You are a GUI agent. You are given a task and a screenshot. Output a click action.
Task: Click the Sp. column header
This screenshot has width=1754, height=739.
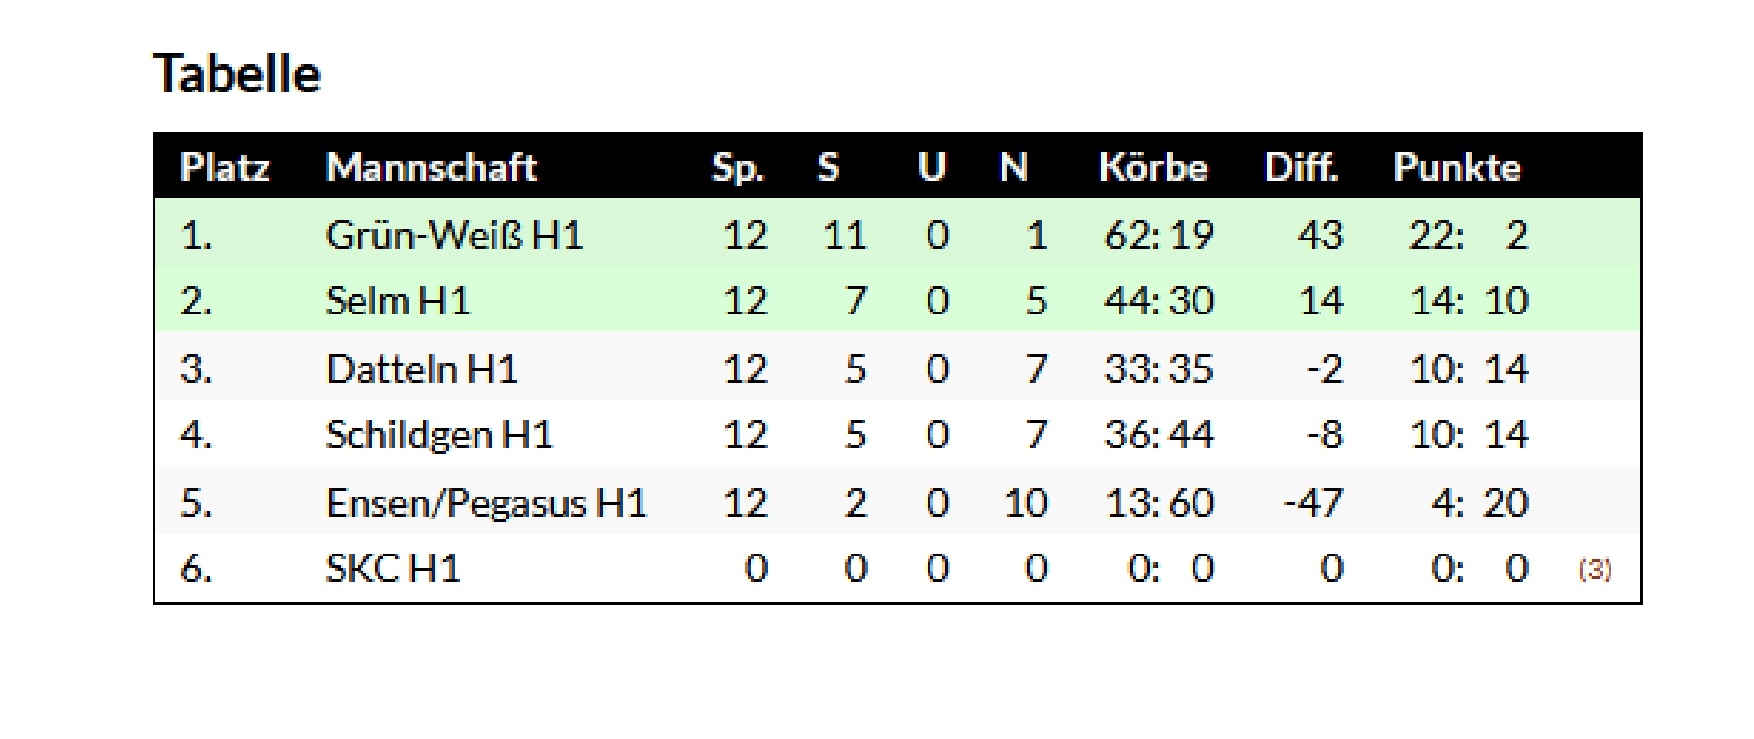tap(738, 168)
